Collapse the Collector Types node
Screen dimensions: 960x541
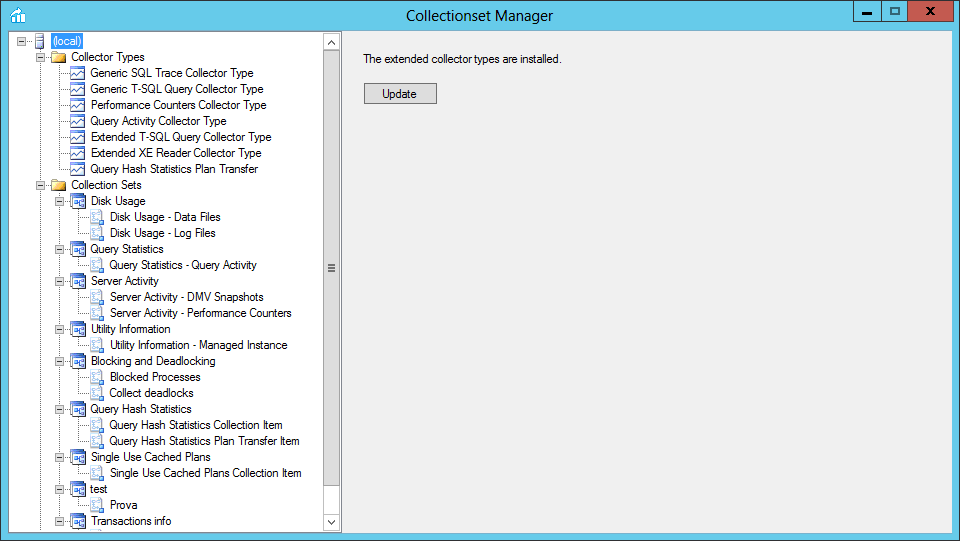point(40,58)
